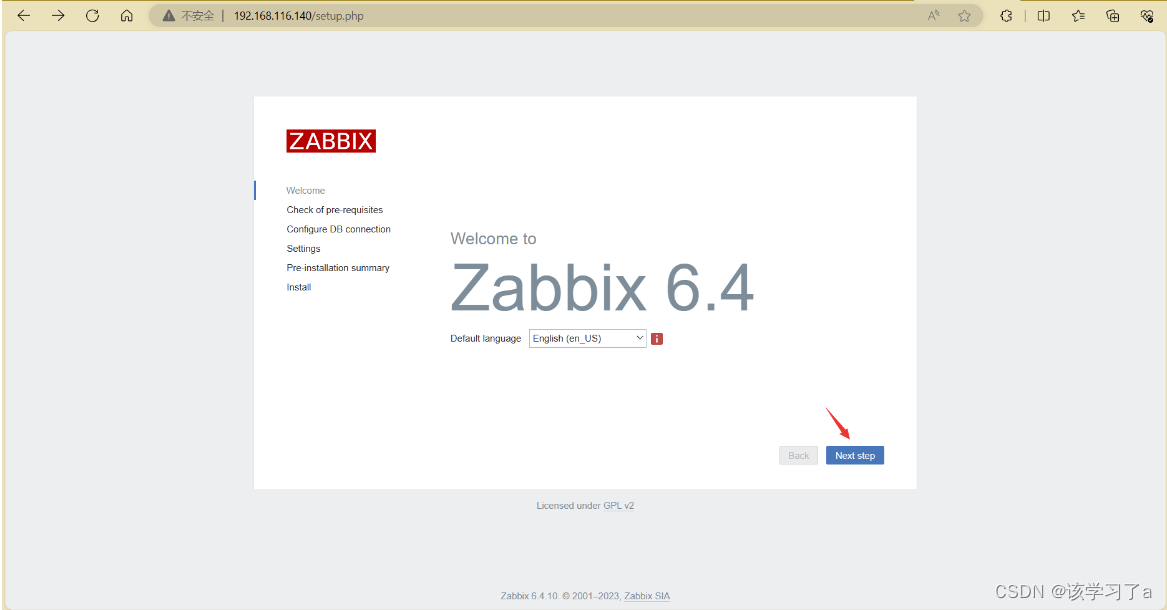Click the ZABBIX logo
The height and width of the screenshot is (610, 1167).
click(331, 141)
